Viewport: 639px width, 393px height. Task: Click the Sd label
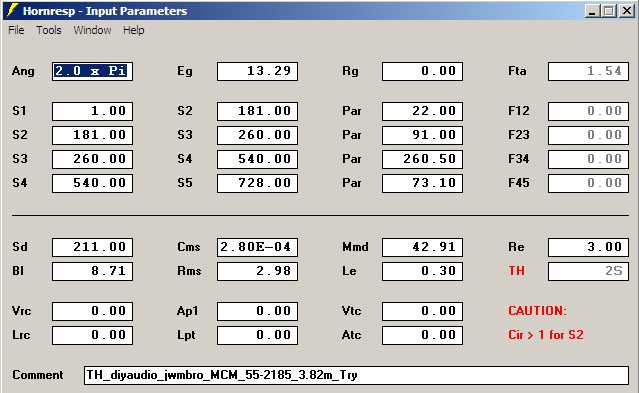(20, 247)
